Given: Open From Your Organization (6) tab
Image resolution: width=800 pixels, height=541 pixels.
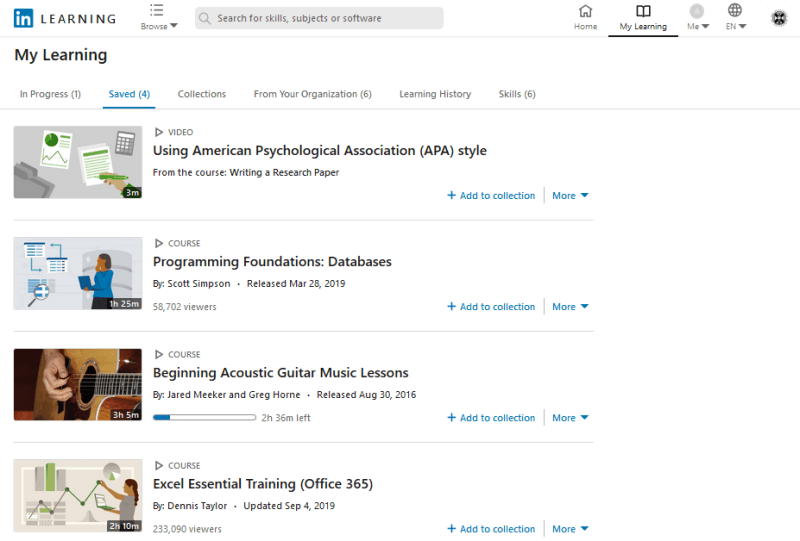Looking at the screenshot, I should pos(312,94).
